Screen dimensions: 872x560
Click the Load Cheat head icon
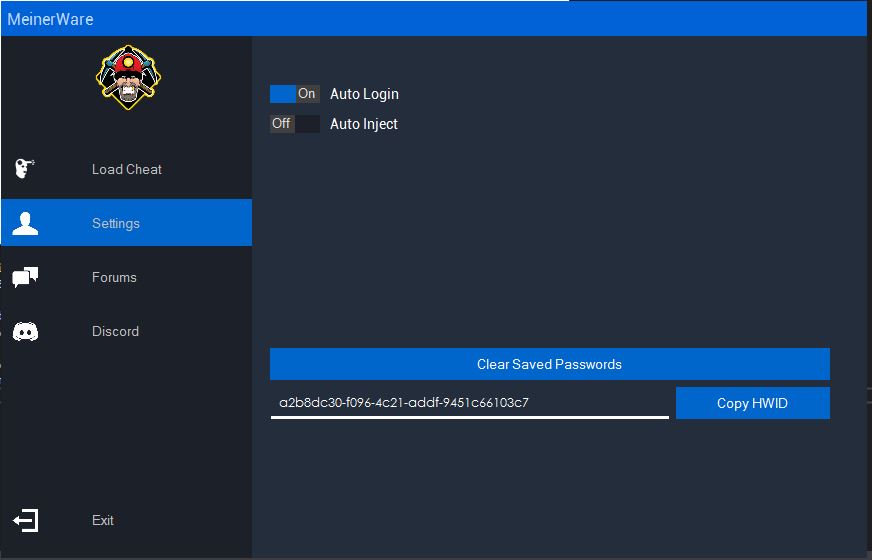tap(24, 169)
